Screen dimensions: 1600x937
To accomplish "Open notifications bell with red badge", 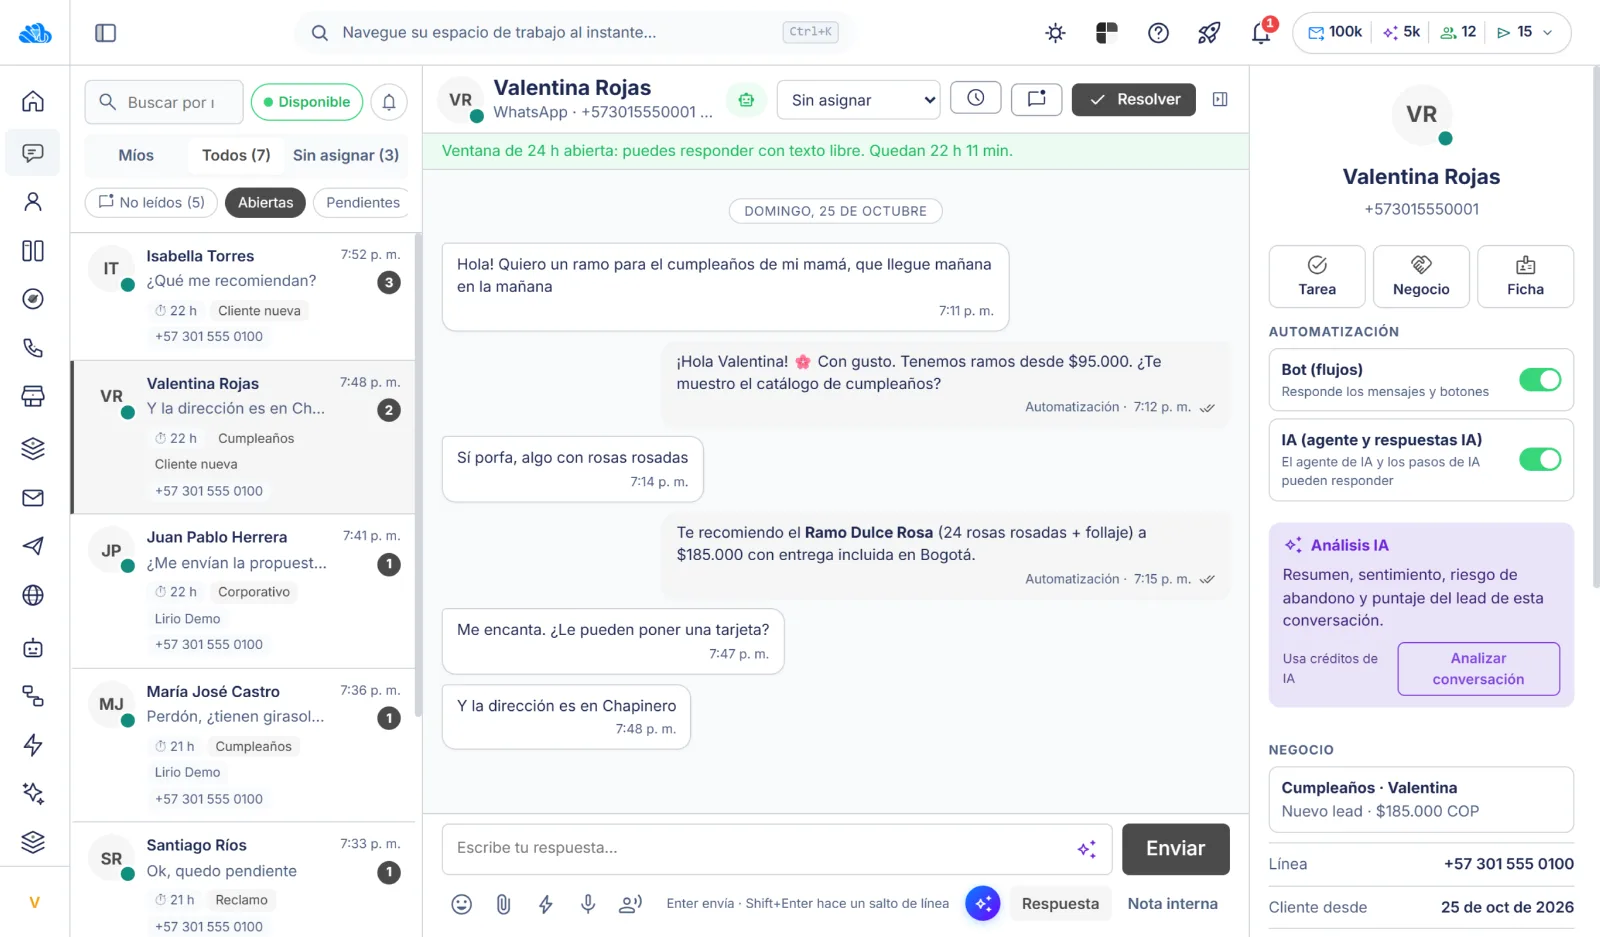I will pyautogui.click(x=1262, y=32).
